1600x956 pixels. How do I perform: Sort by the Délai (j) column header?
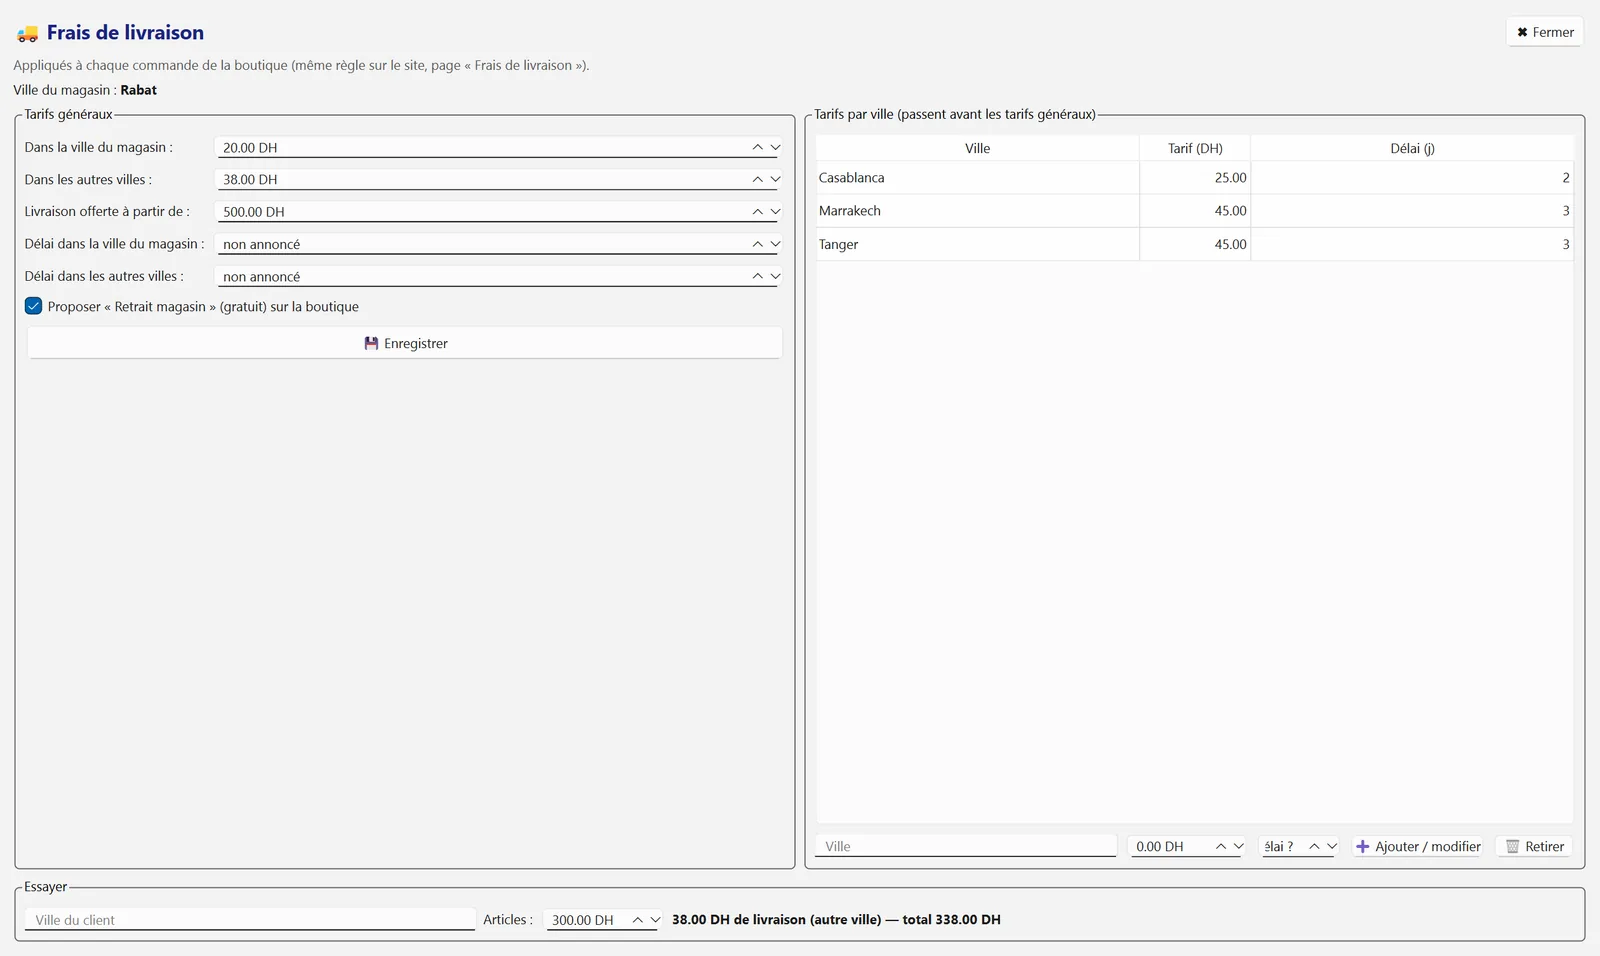point(1412,148)
